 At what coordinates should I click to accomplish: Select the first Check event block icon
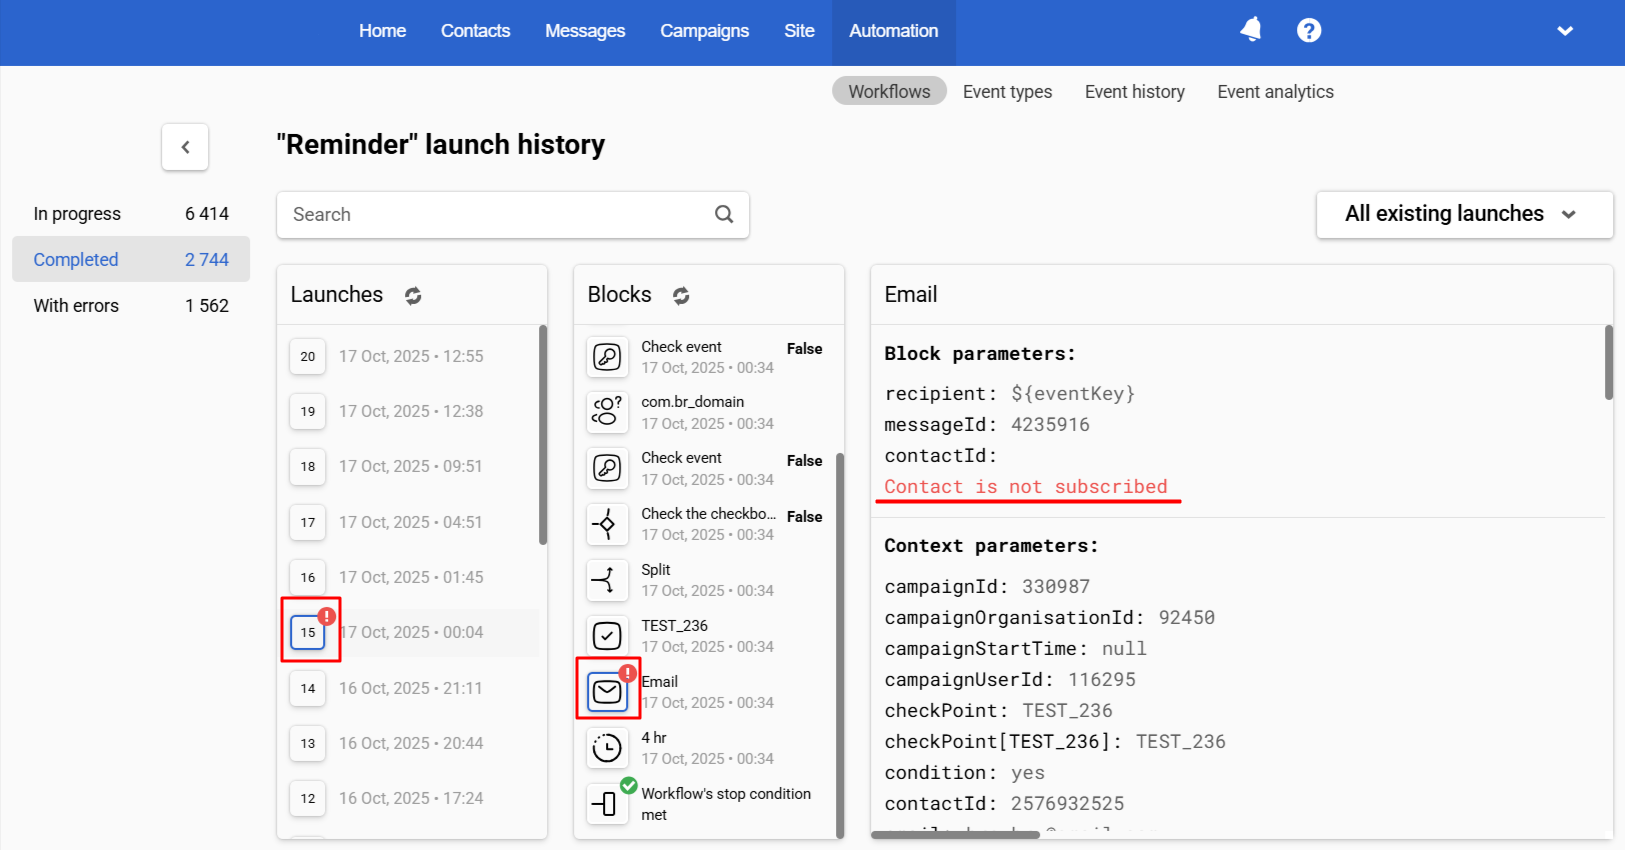tap(607, 357)
